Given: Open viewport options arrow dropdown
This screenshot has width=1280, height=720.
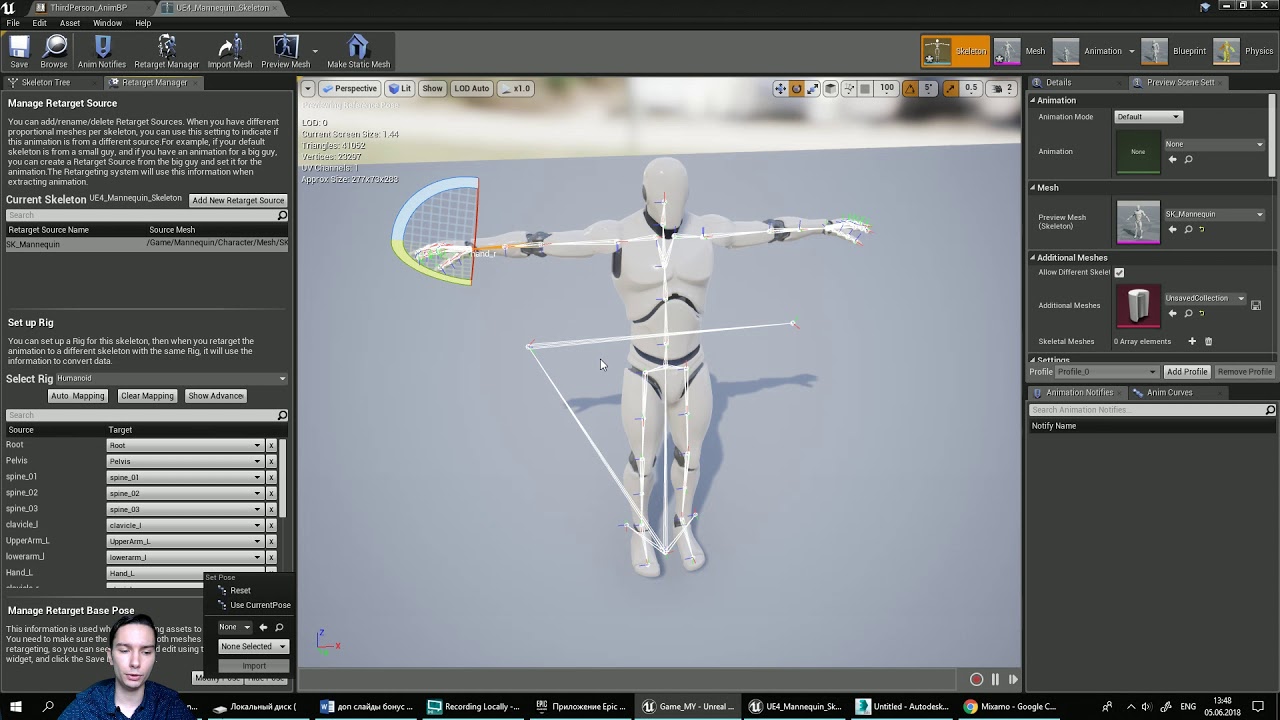Looking at the screenshot, I should (308, 88).
